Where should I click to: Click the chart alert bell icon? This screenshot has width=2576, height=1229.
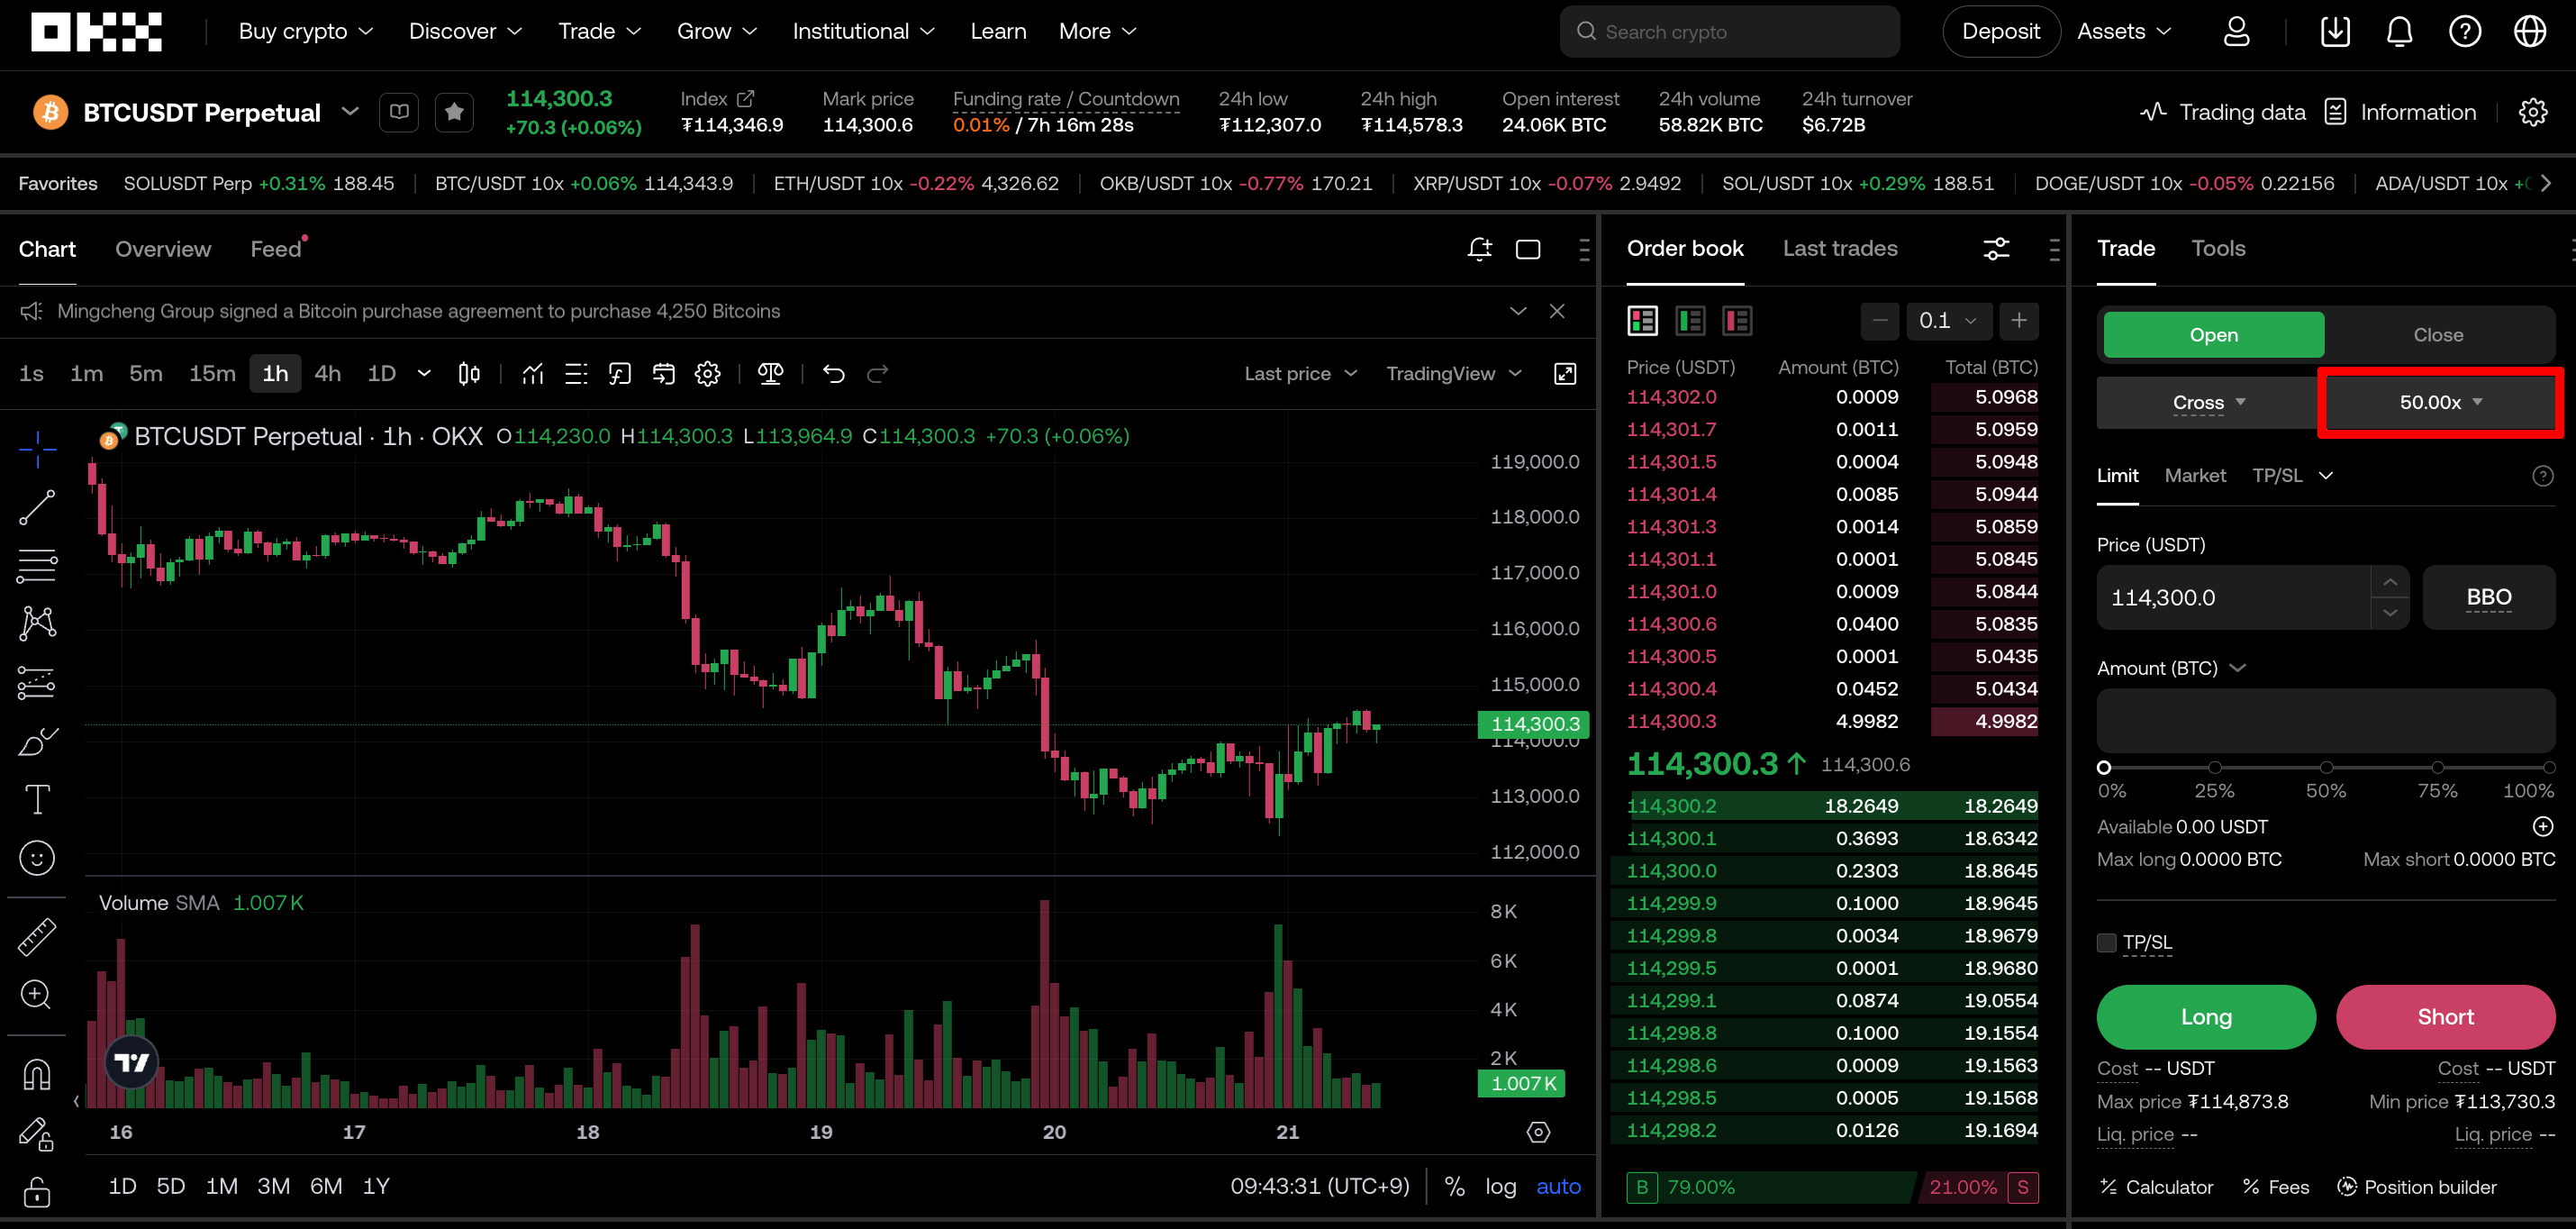click(x=1479, y=249)
